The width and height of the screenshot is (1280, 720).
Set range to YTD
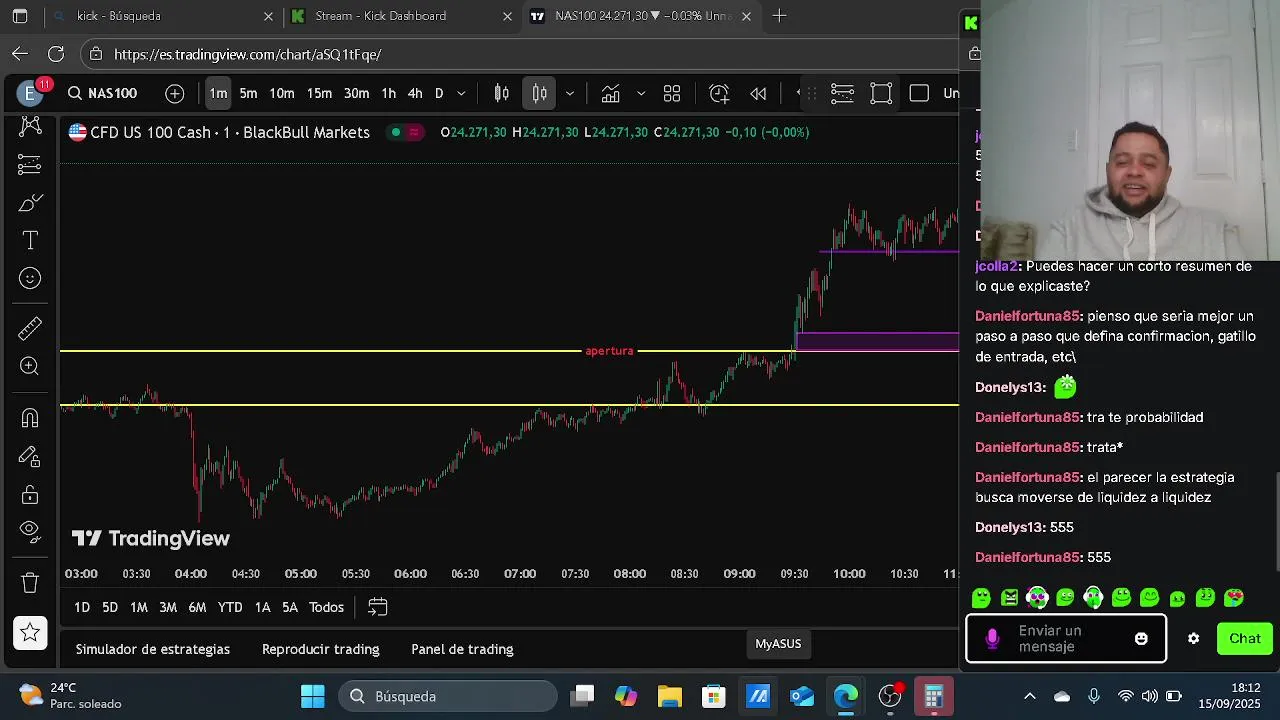230,607
